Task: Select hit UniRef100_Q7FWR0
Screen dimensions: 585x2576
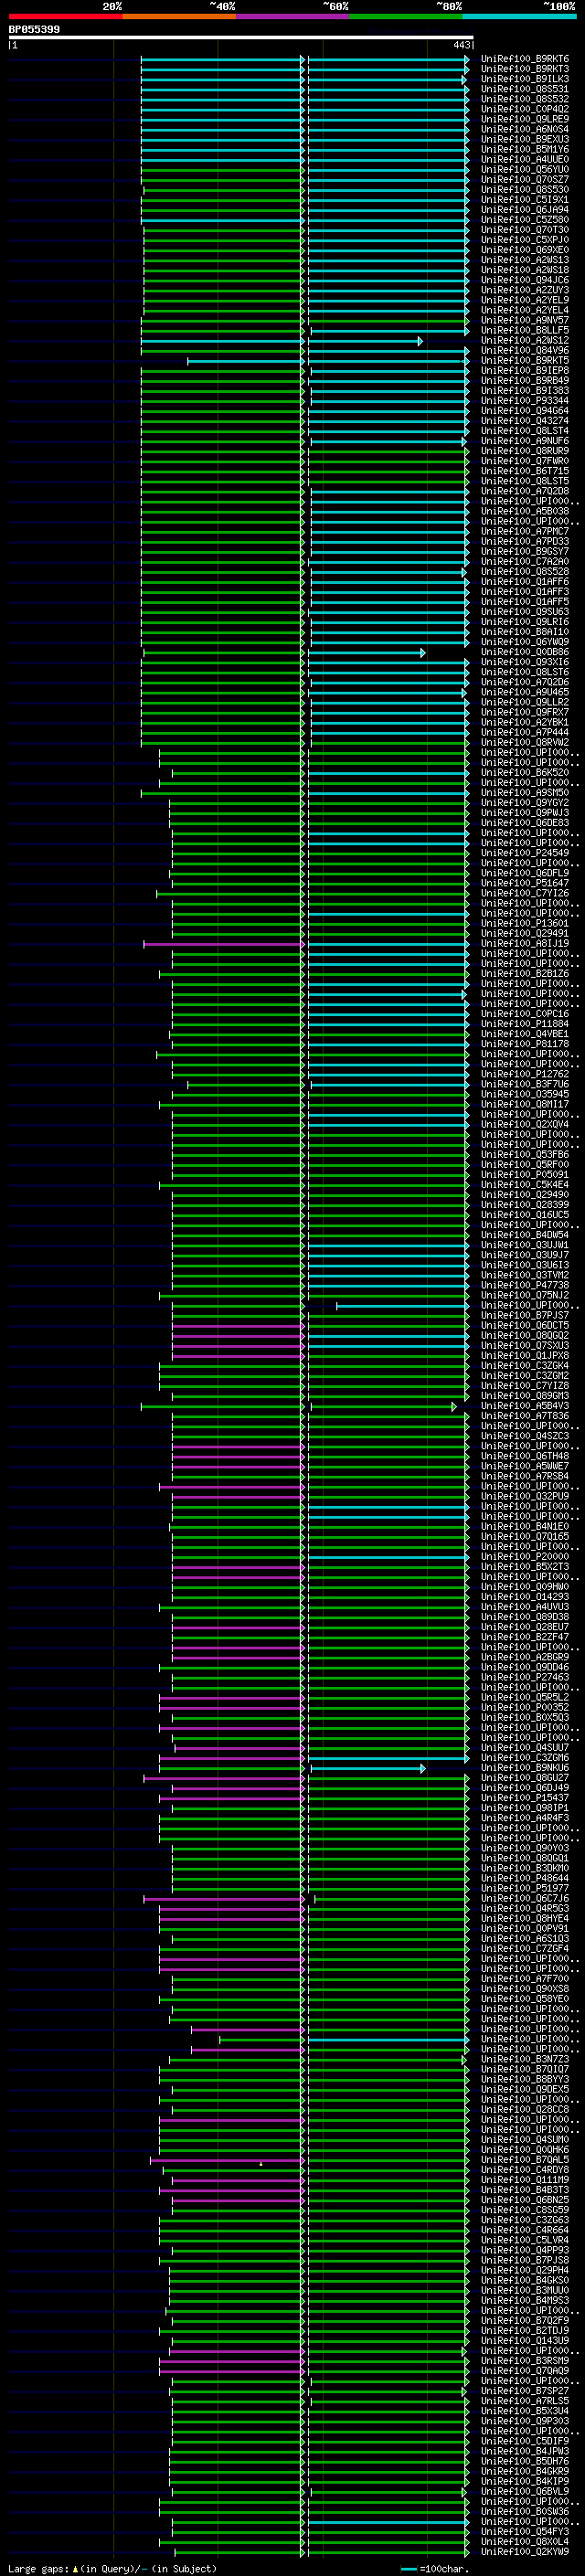Action: click(525, 461)
